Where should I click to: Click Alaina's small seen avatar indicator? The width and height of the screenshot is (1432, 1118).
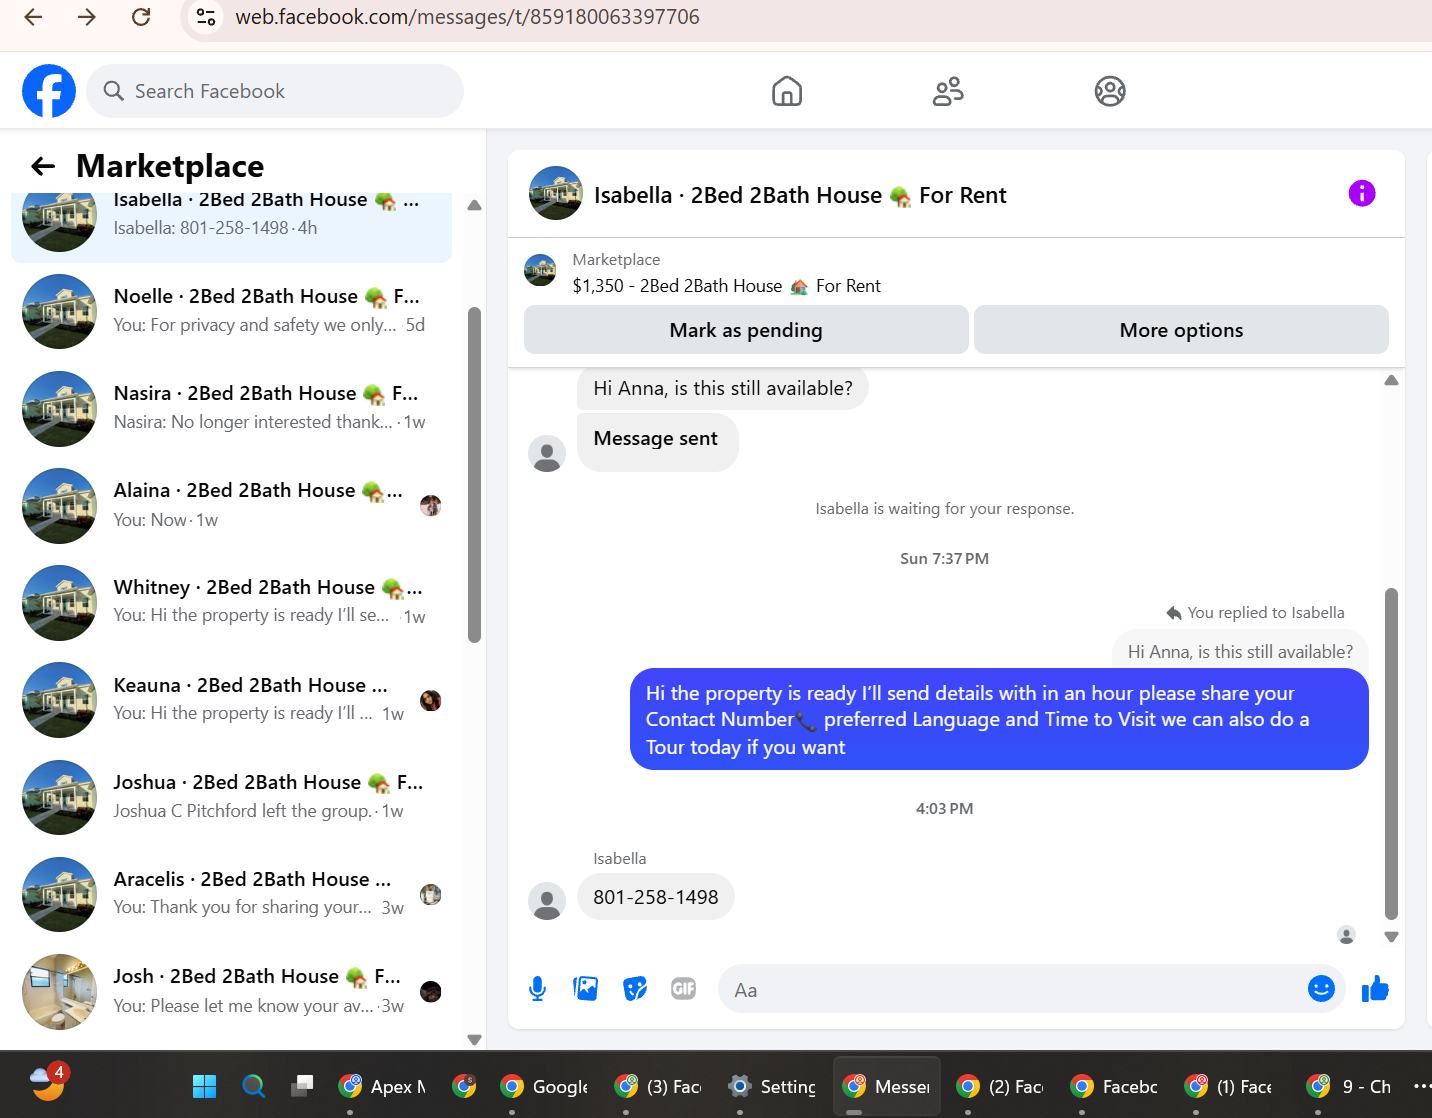point(431,505)
